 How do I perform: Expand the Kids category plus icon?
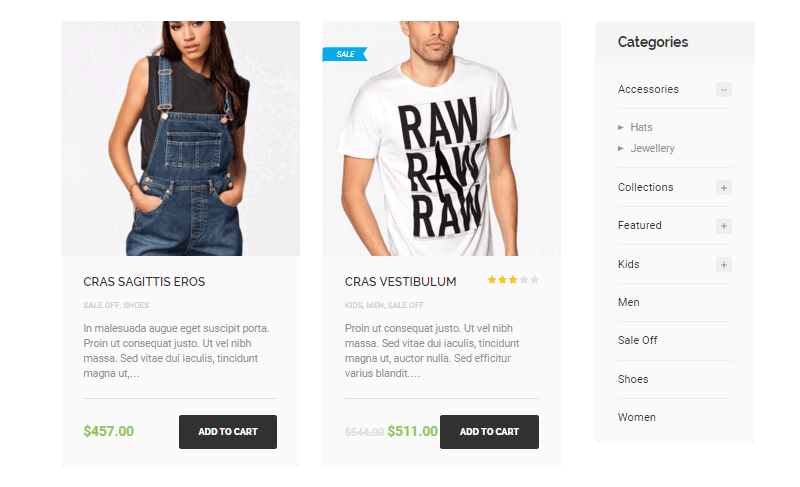pyautogui.click(x=723, y=265)
